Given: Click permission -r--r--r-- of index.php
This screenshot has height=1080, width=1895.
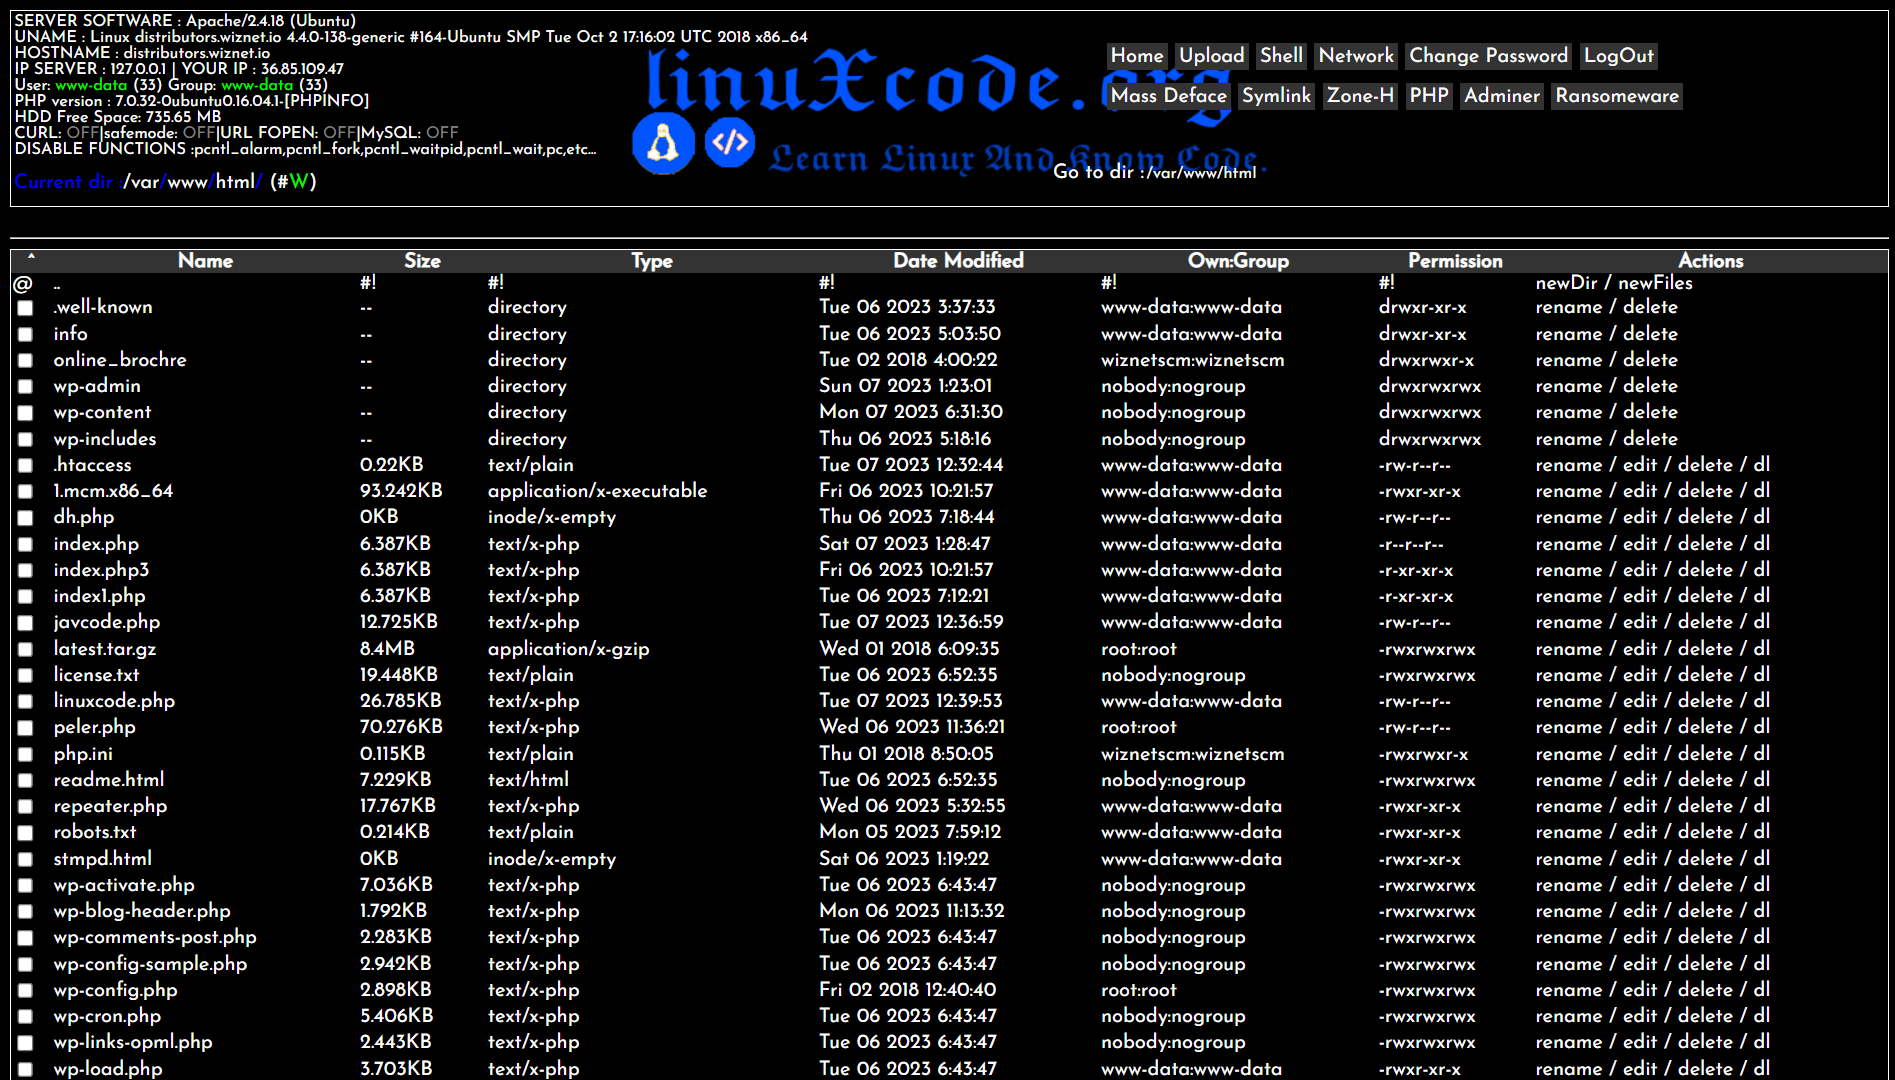Looking at the screenshot, I should click(x=1411, y=545).
